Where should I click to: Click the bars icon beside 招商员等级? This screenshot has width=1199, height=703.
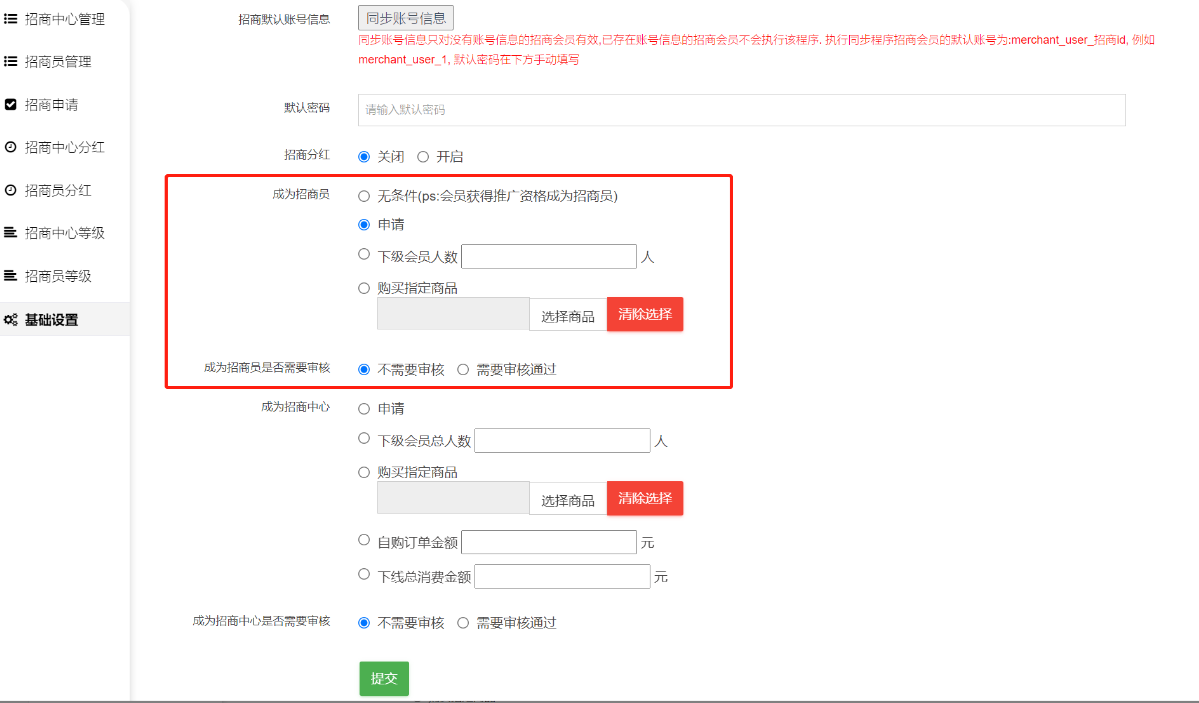tap(11, 276)
